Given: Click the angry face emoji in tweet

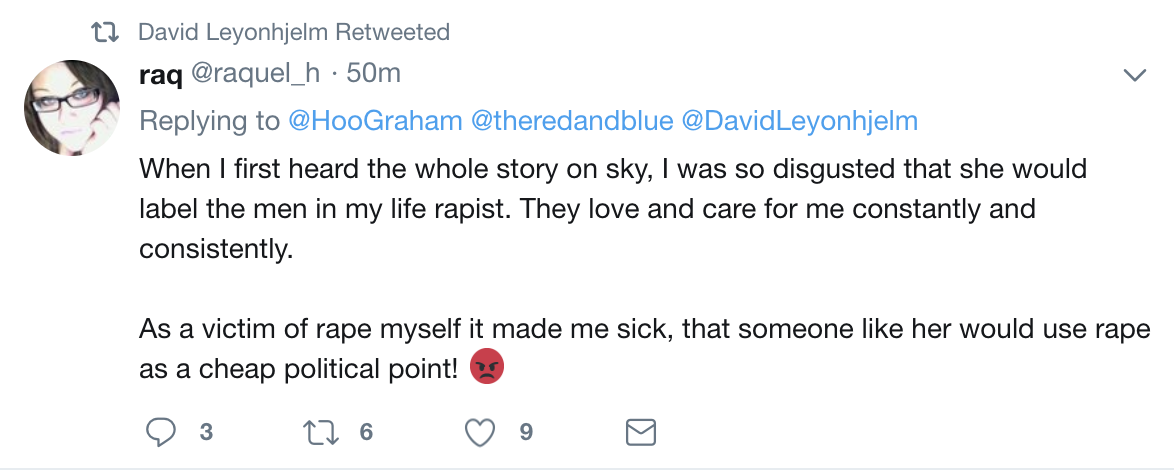Looking at the screenshot, I should [x=486, y=369].
